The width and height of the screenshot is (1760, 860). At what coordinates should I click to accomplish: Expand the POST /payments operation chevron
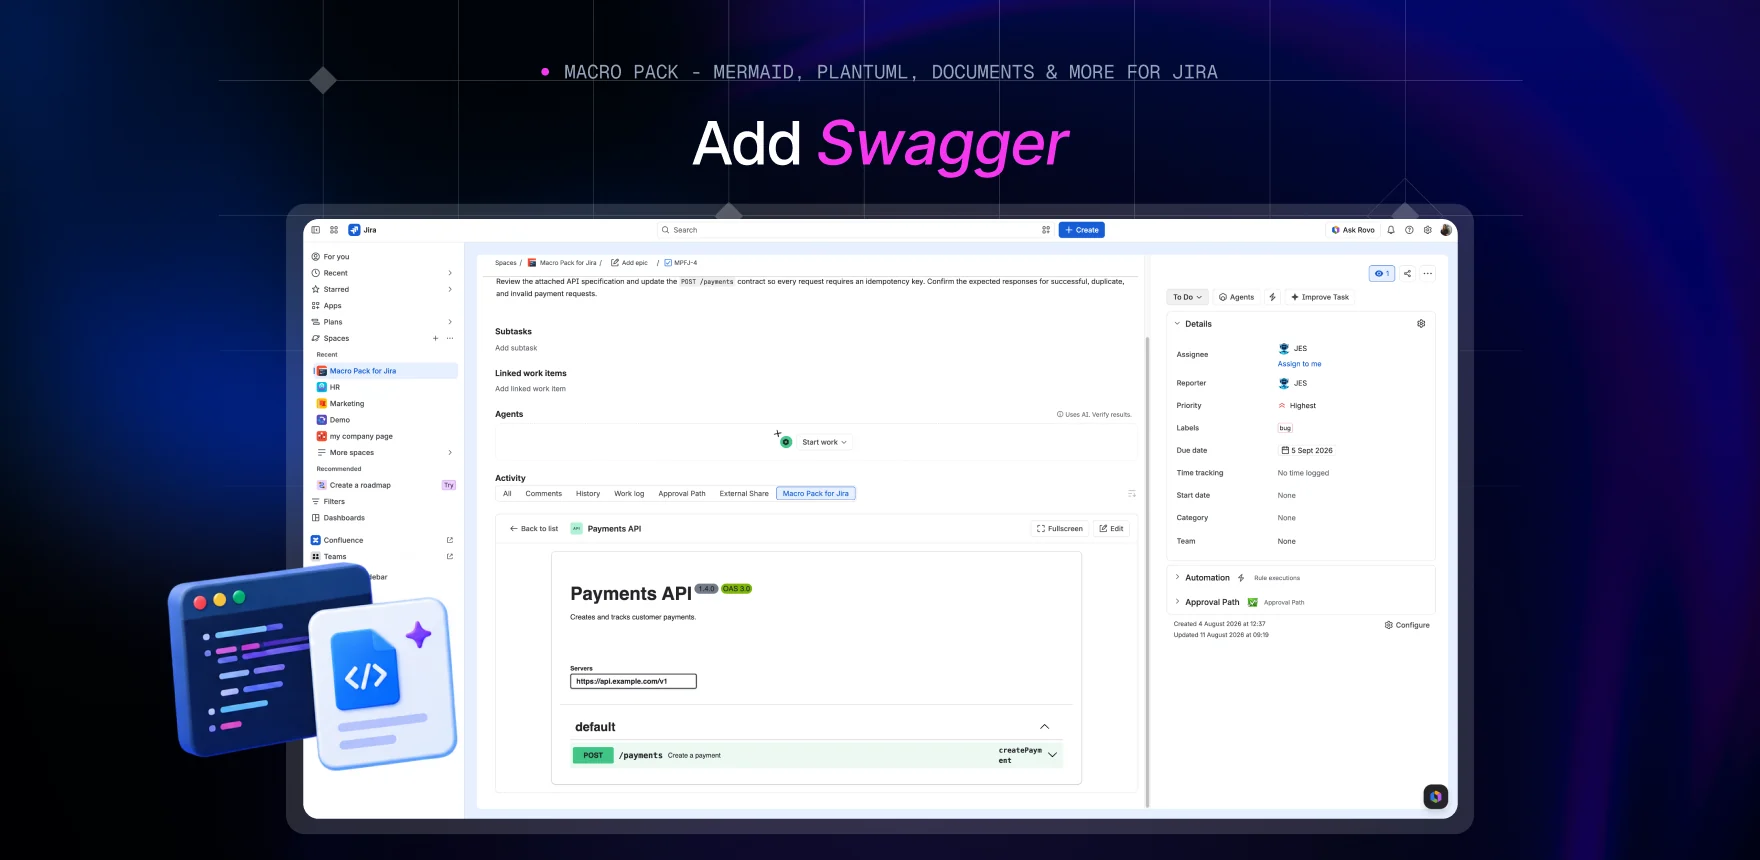(x=1052, y=755)
